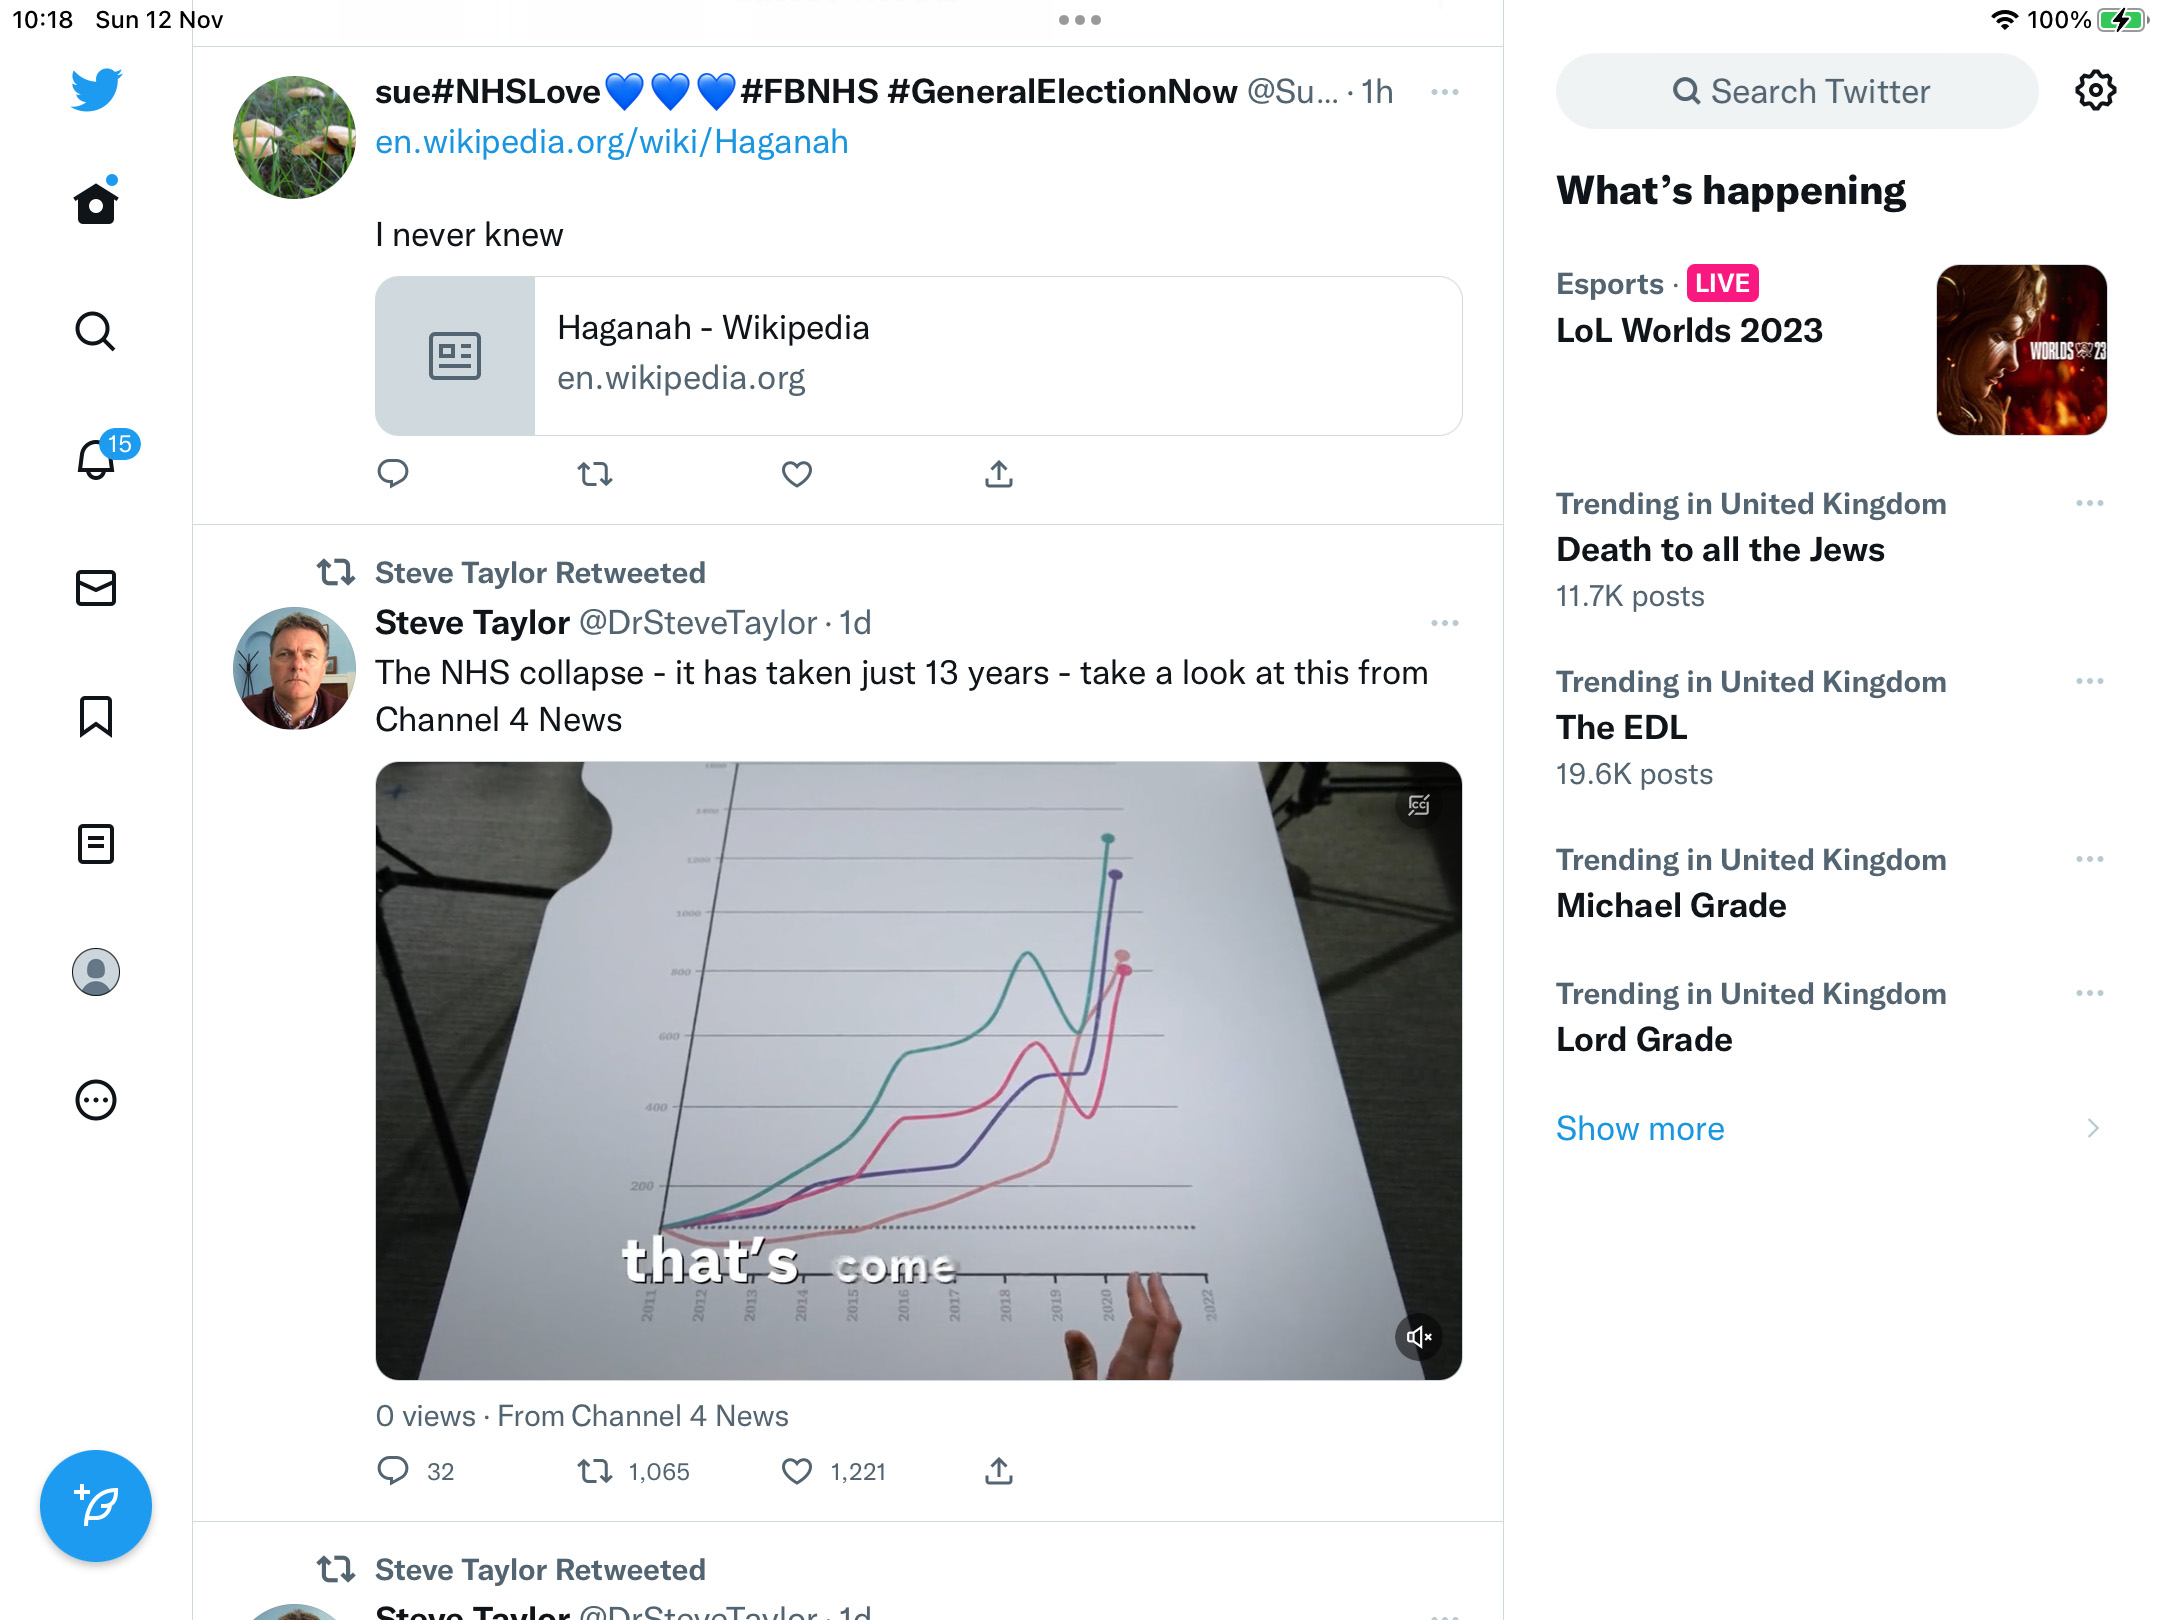Open the More circle menu in sidebar
The height and width of the screenshot is (1620, 2160).
click(96, 1100)
